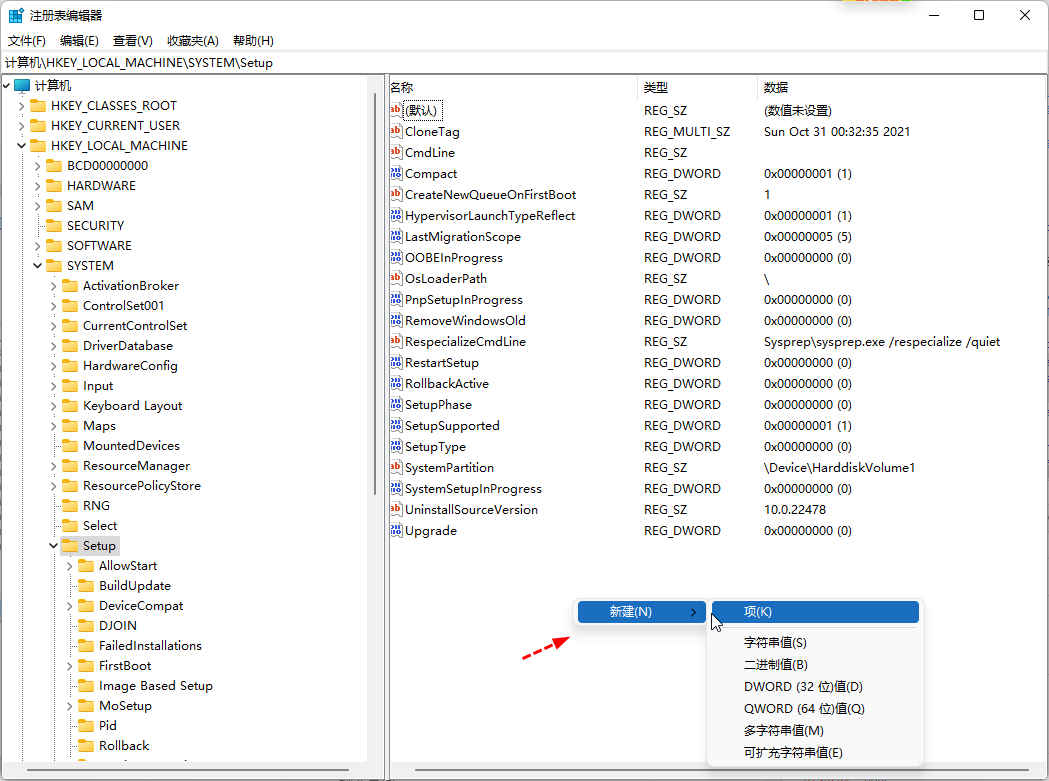Open the 查看(V) menu
The width and height of the screenshot is (1049, 781).
pyautogui.click(x=132, y=41)
